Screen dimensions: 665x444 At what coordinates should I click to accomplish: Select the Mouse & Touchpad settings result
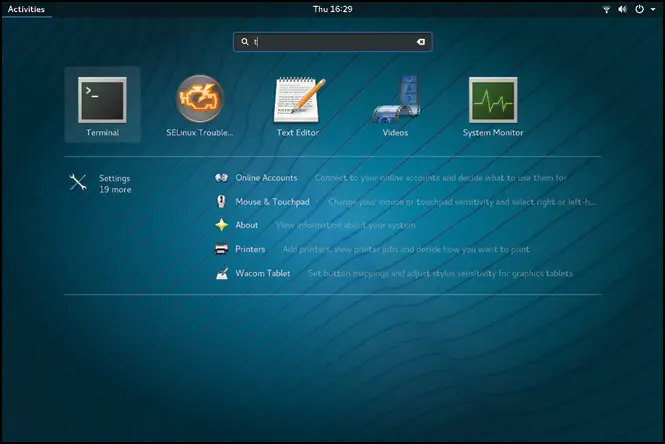tap(272, 202)
